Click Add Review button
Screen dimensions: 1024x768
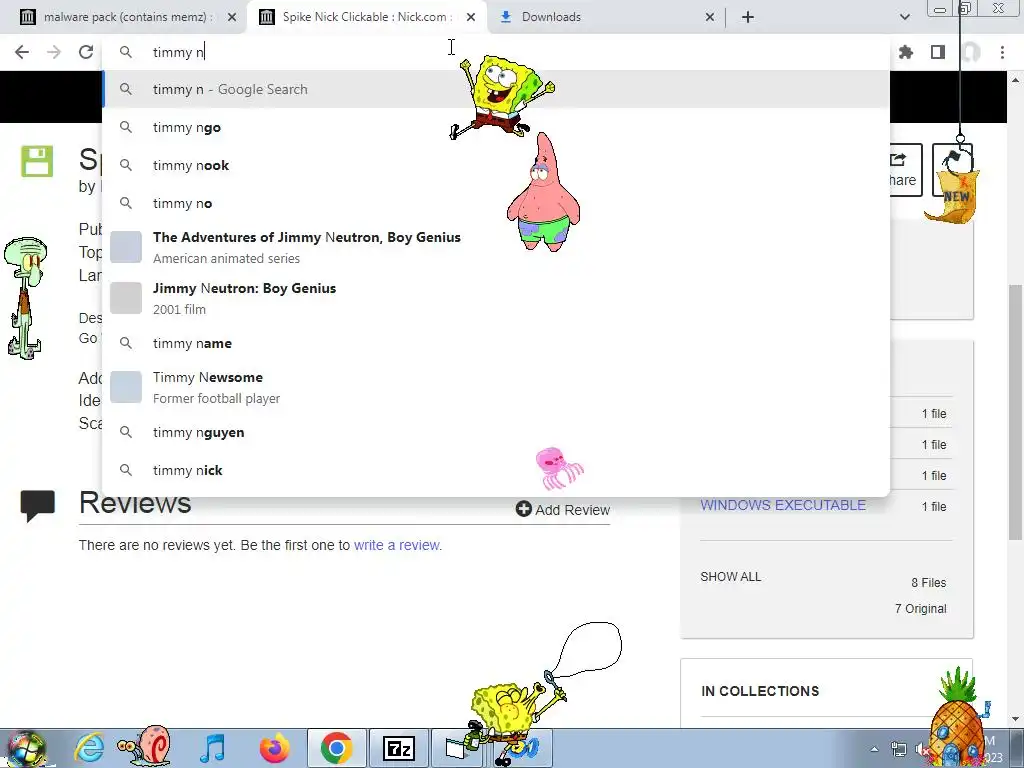563,509
